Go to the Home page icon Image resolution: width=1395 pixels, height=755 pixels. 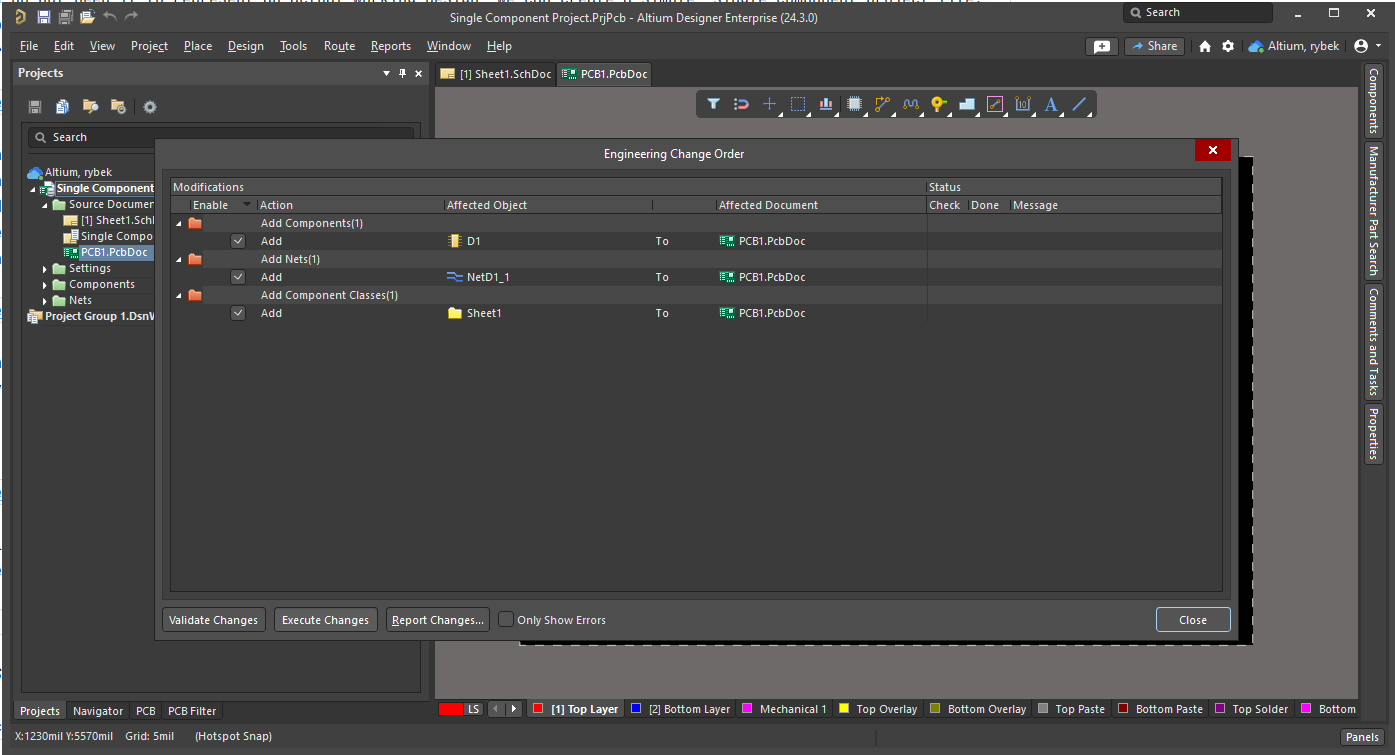1205,46
